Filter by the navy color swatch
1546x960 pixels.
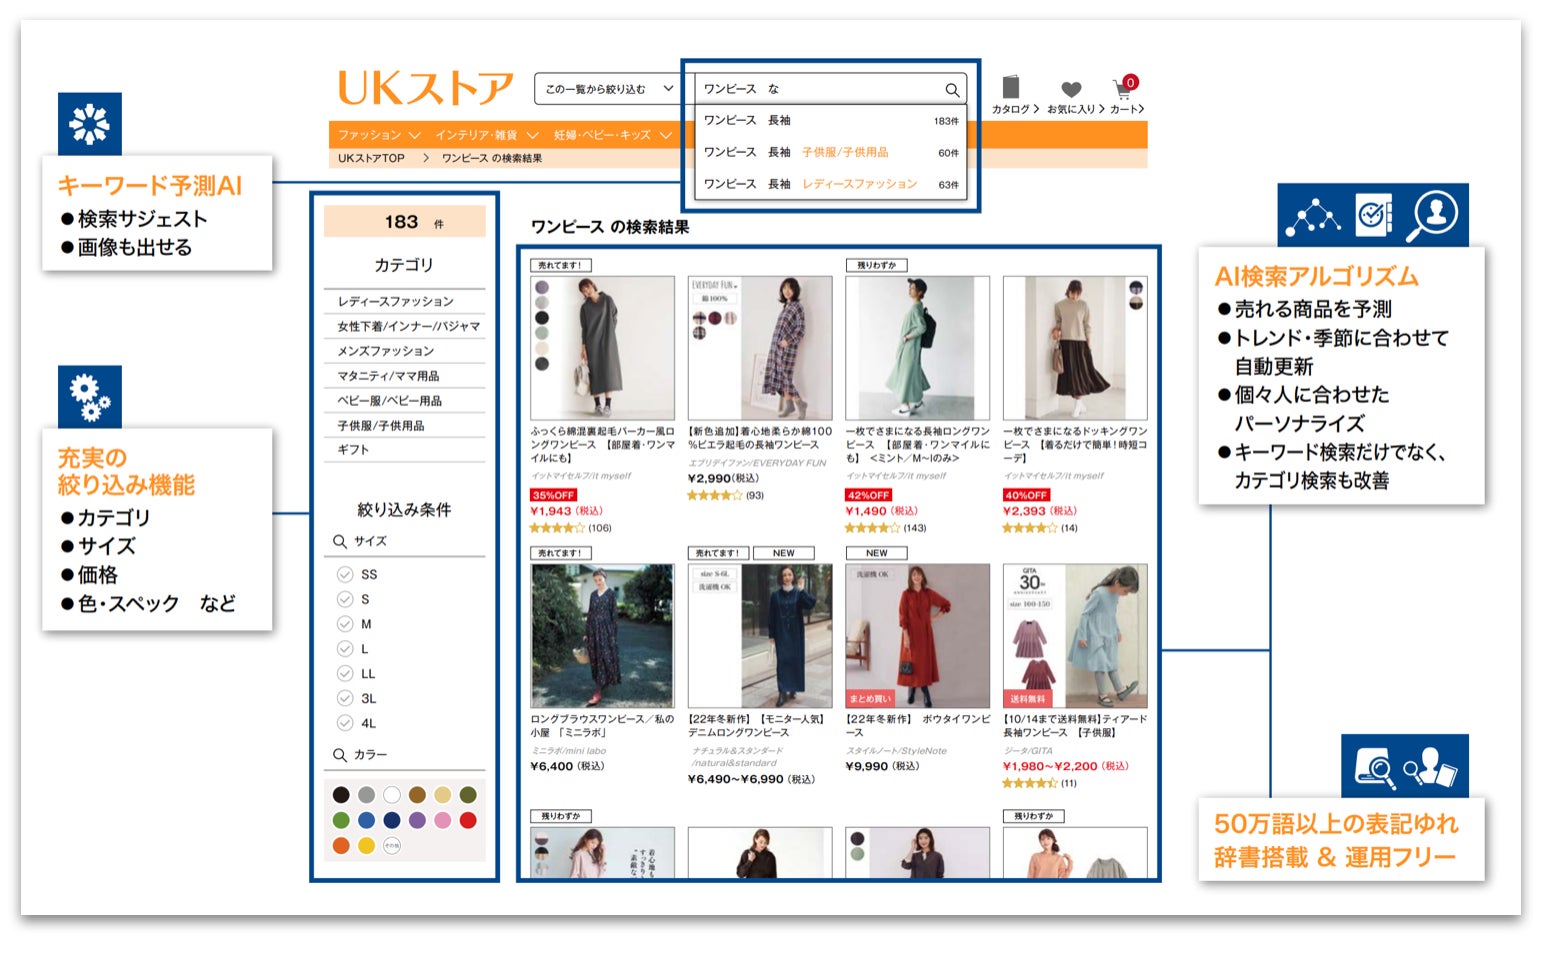pos(392,820)
